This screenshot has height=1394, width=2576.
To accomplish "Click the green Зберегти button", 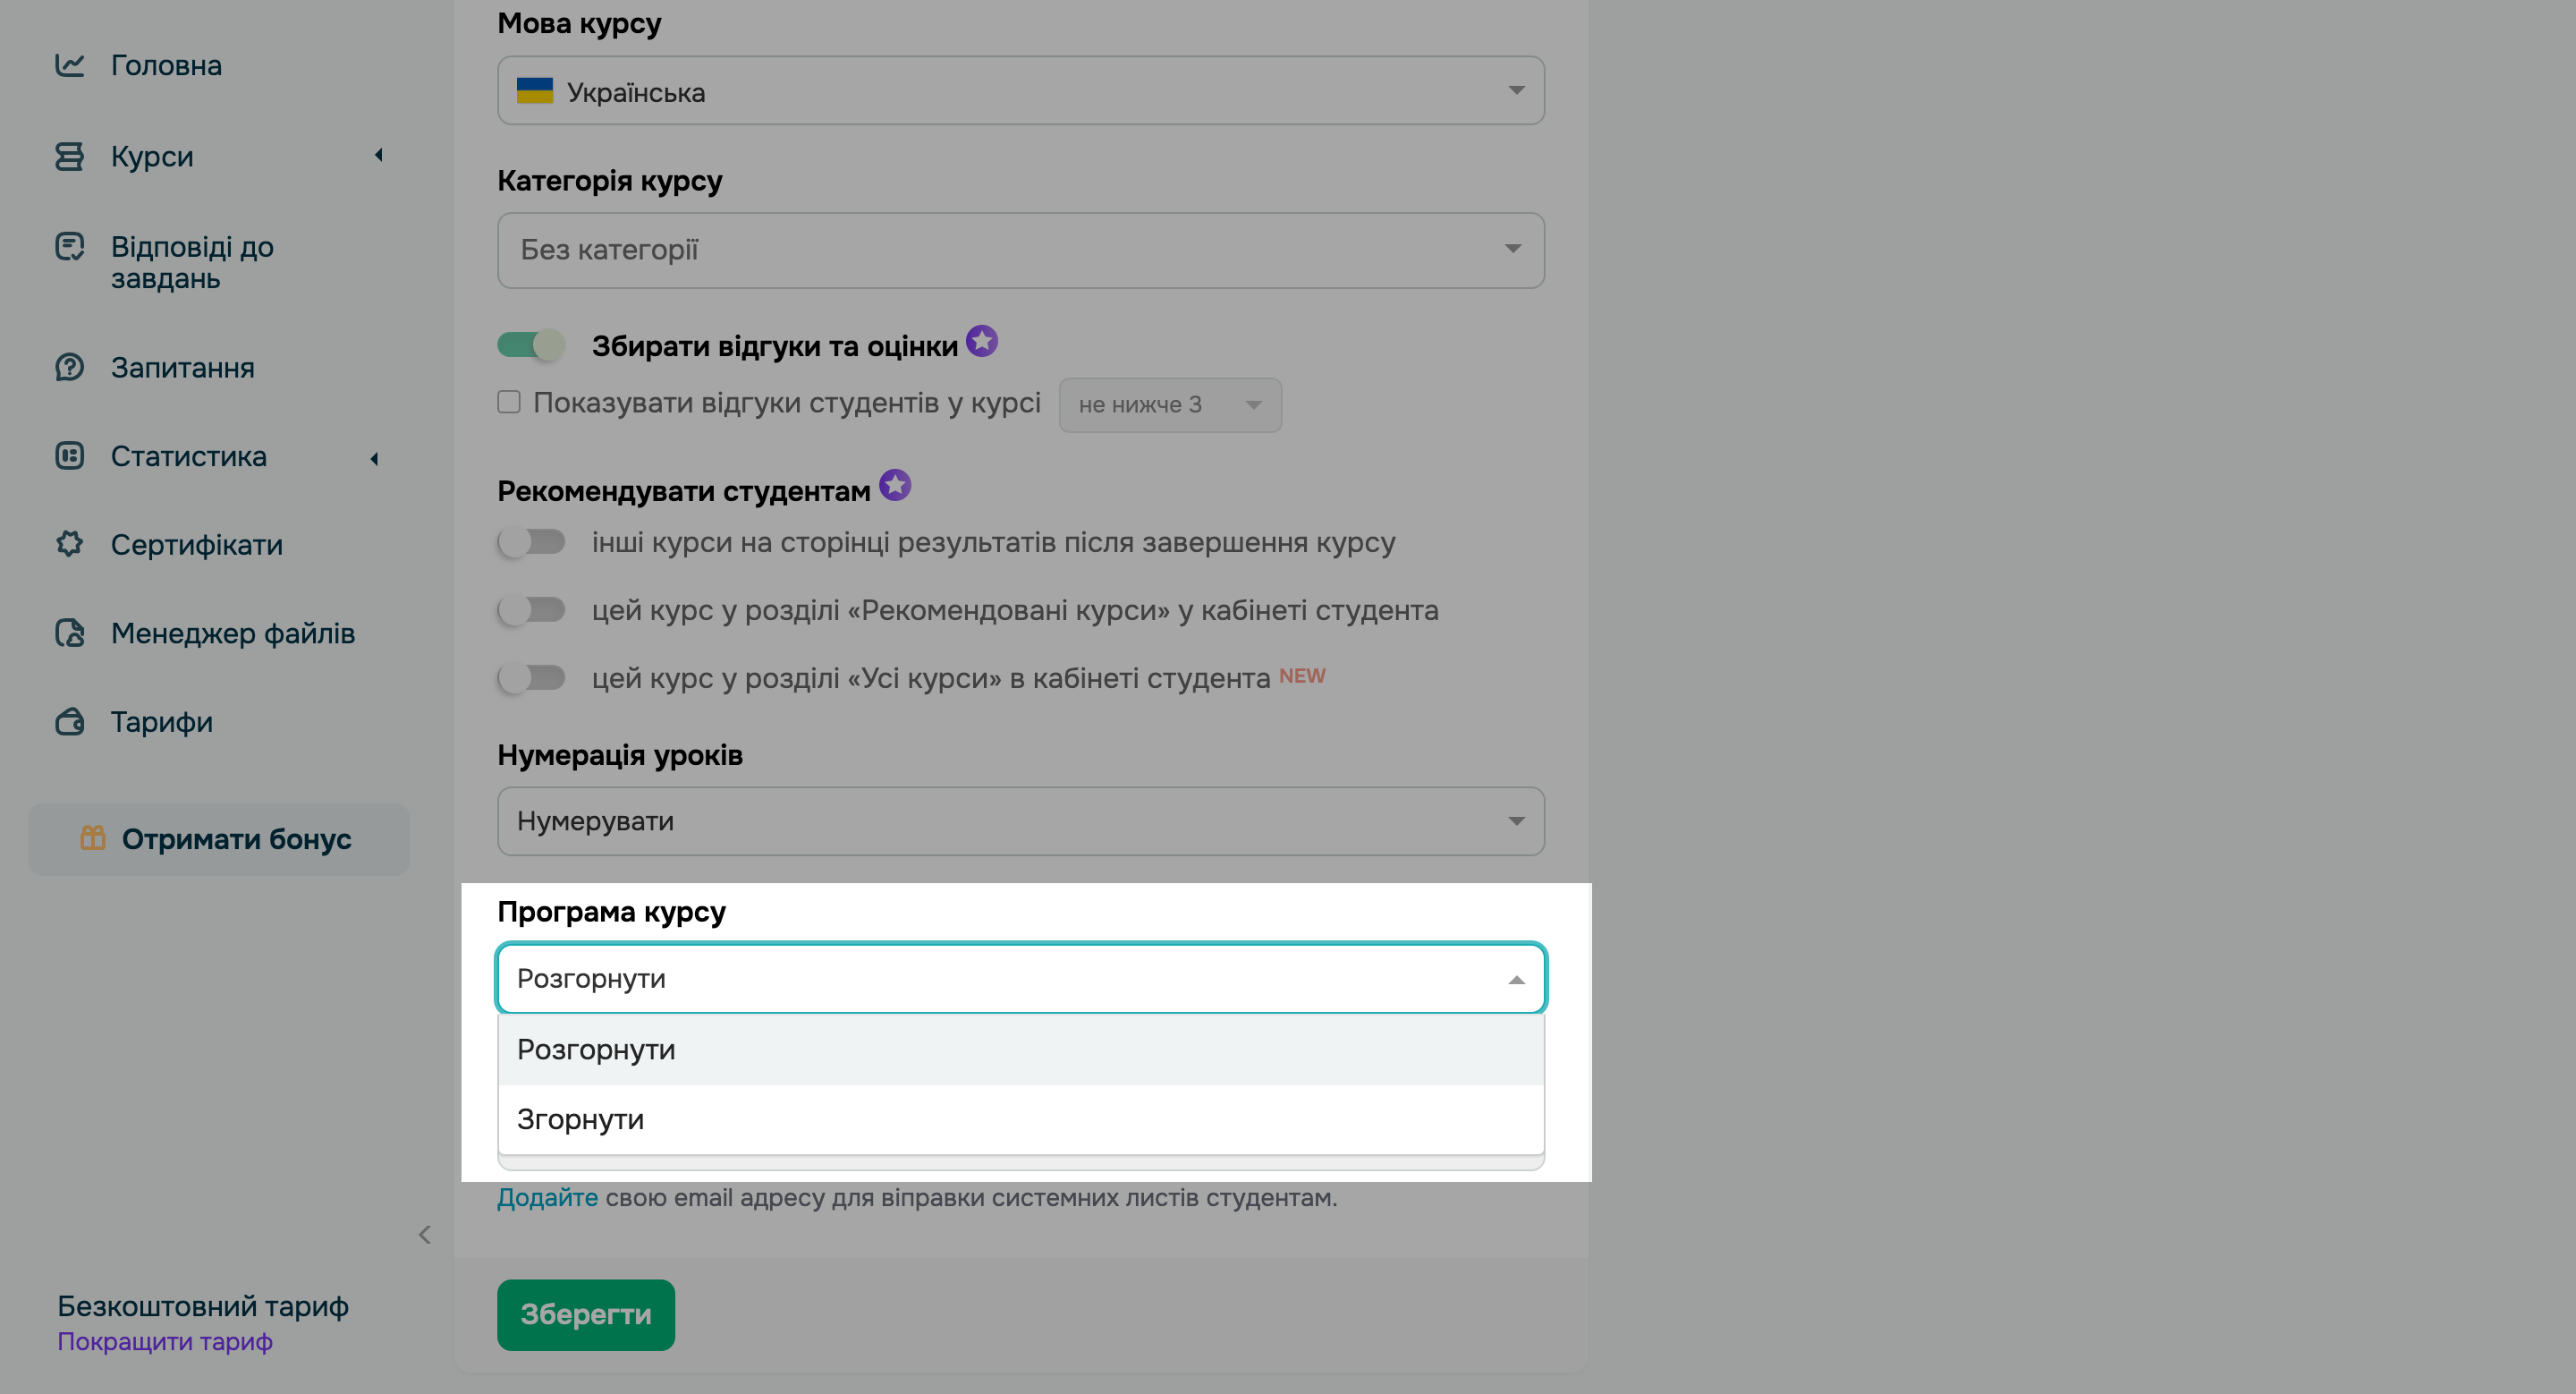I will [585, 1314].
